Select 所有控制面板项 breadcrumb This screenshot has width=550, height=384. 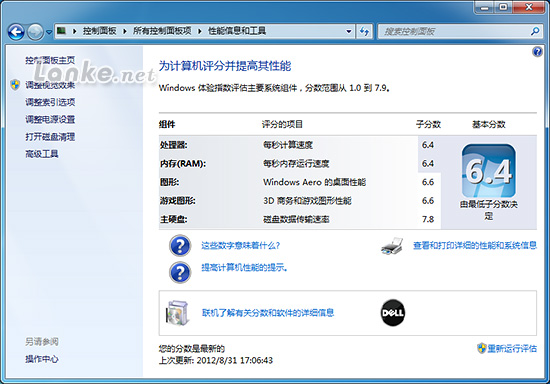click(x=162, y=31)
